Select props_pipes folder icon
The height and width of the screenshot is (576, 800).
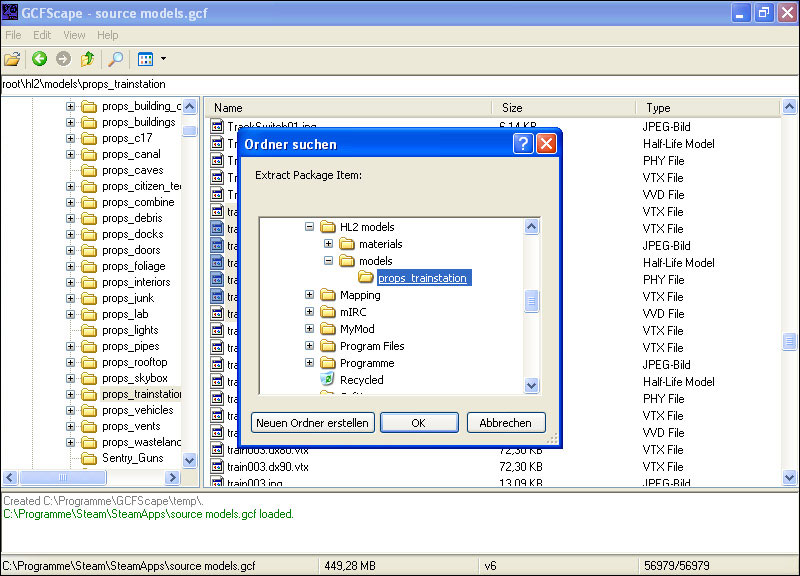click(x=89, y=346)
